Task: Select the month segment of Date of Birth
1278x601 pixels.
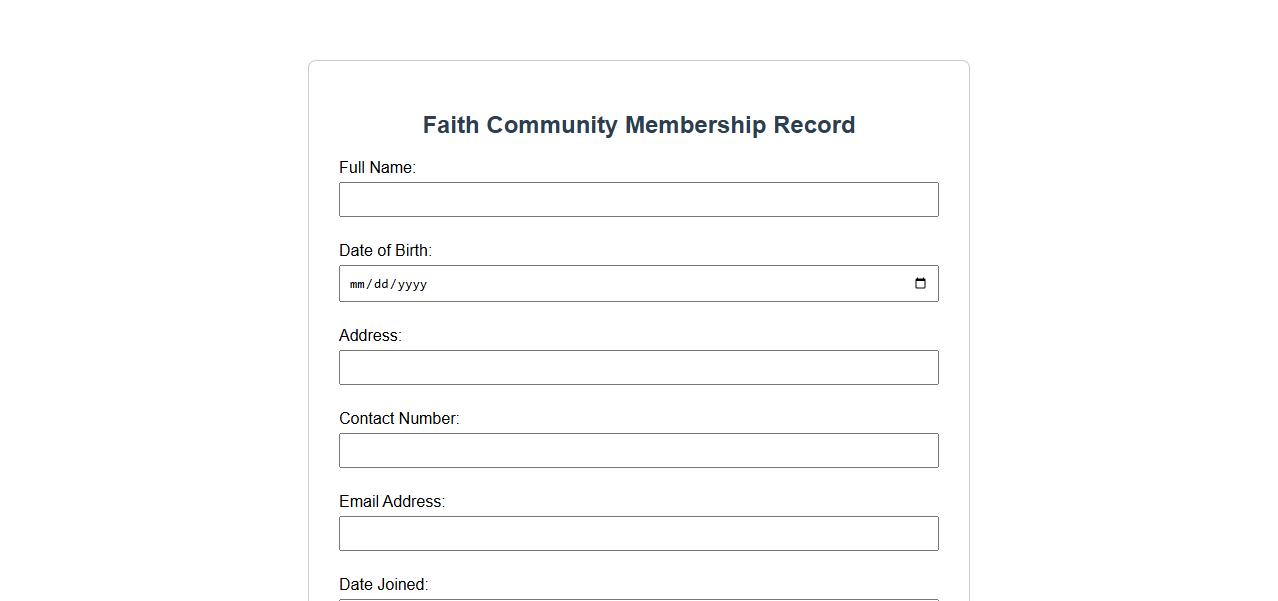Action: [357, 285]
